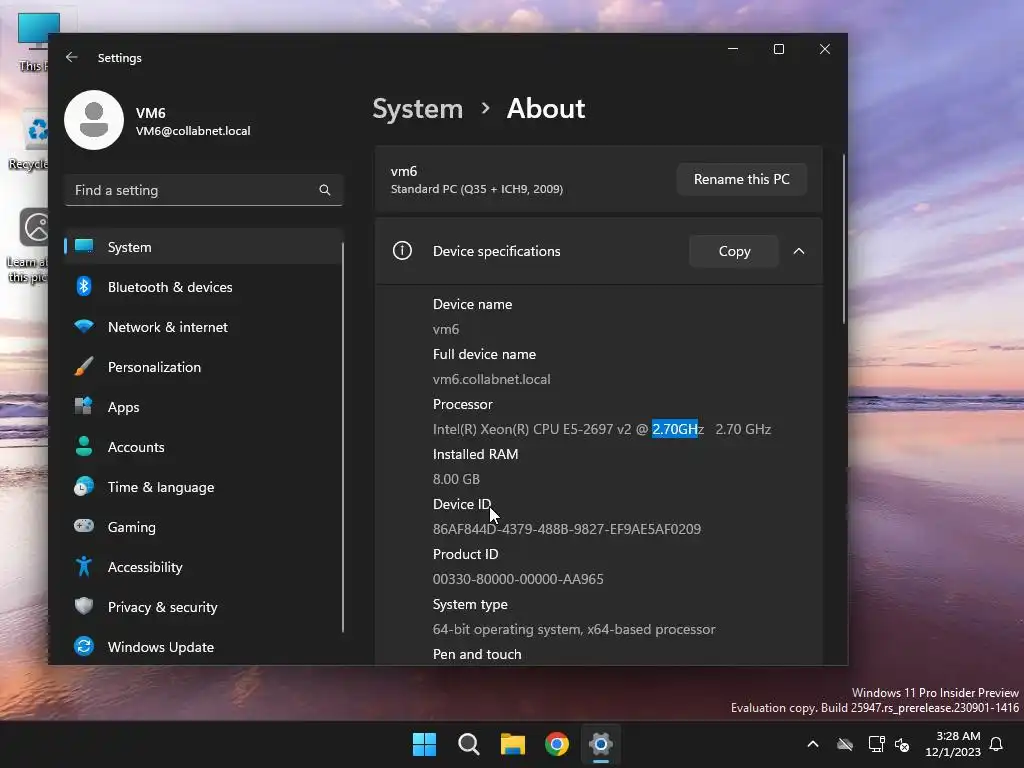
Task: Click the Apps icon in sidebar
Action: click(x=84, y=406)
